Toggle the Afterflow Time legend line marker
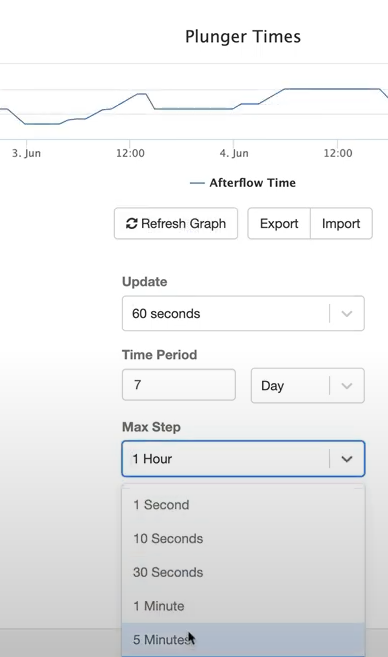 coord(197,183)
